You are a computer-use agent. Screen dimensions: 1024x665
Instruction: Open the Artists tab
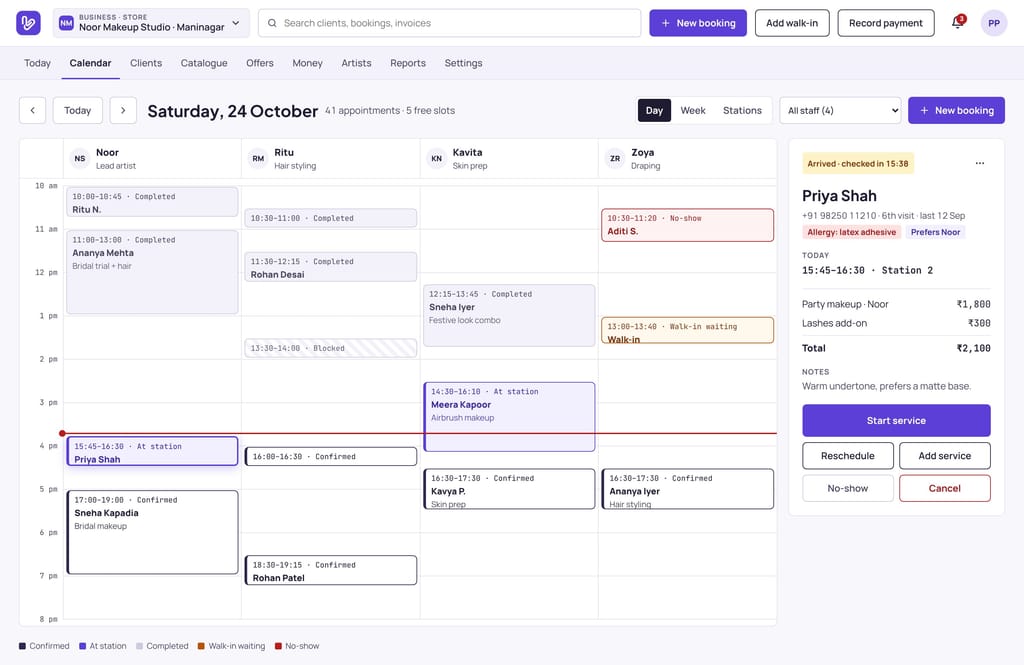pos(356,63)
